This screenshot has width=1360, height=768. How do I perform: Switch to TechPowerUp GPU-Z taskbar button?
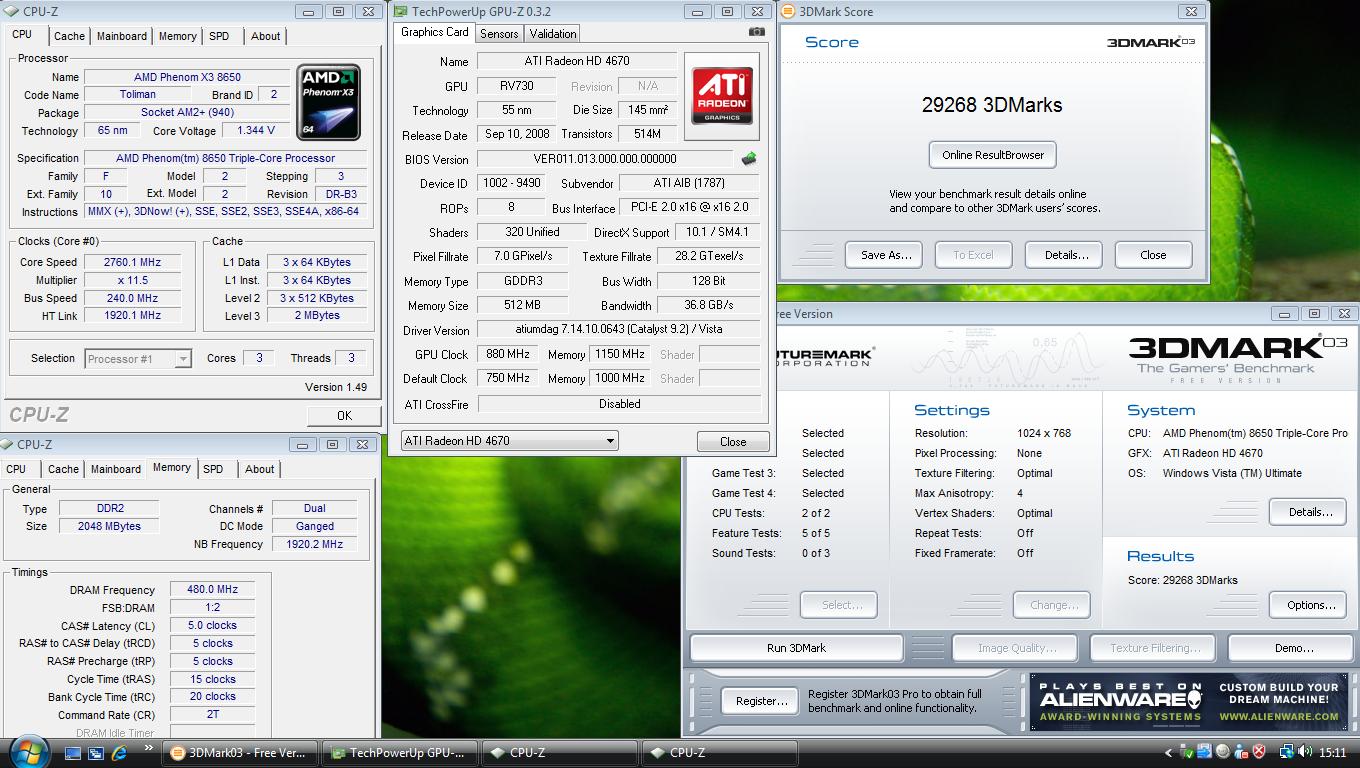402,753
